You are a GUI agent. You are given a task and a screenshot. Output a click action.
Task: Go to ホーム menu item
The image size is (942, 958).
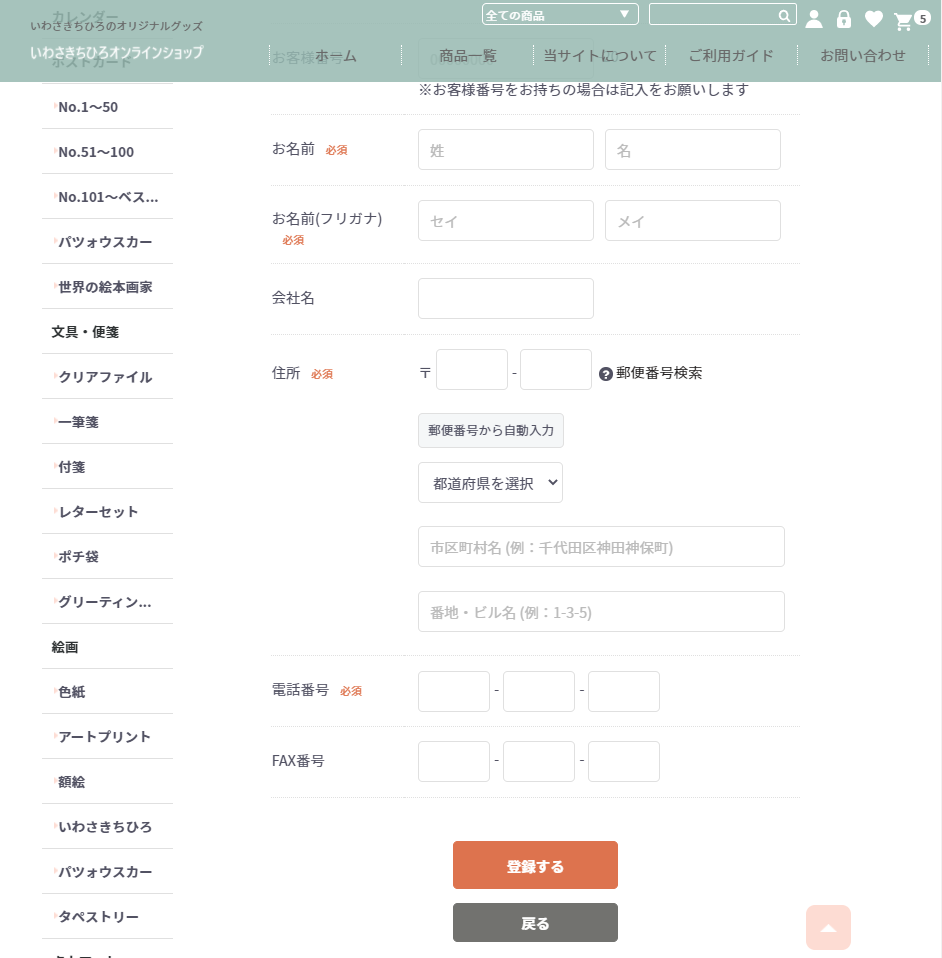click(335, 56)
